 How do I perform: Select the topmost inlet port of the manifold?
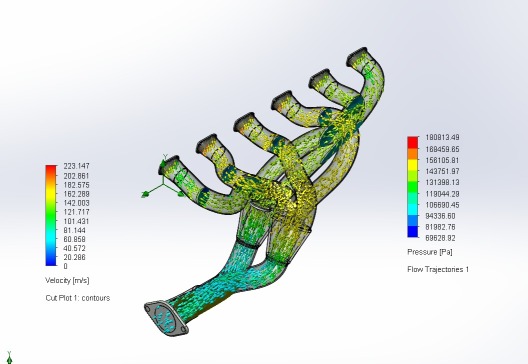[358, 56]
